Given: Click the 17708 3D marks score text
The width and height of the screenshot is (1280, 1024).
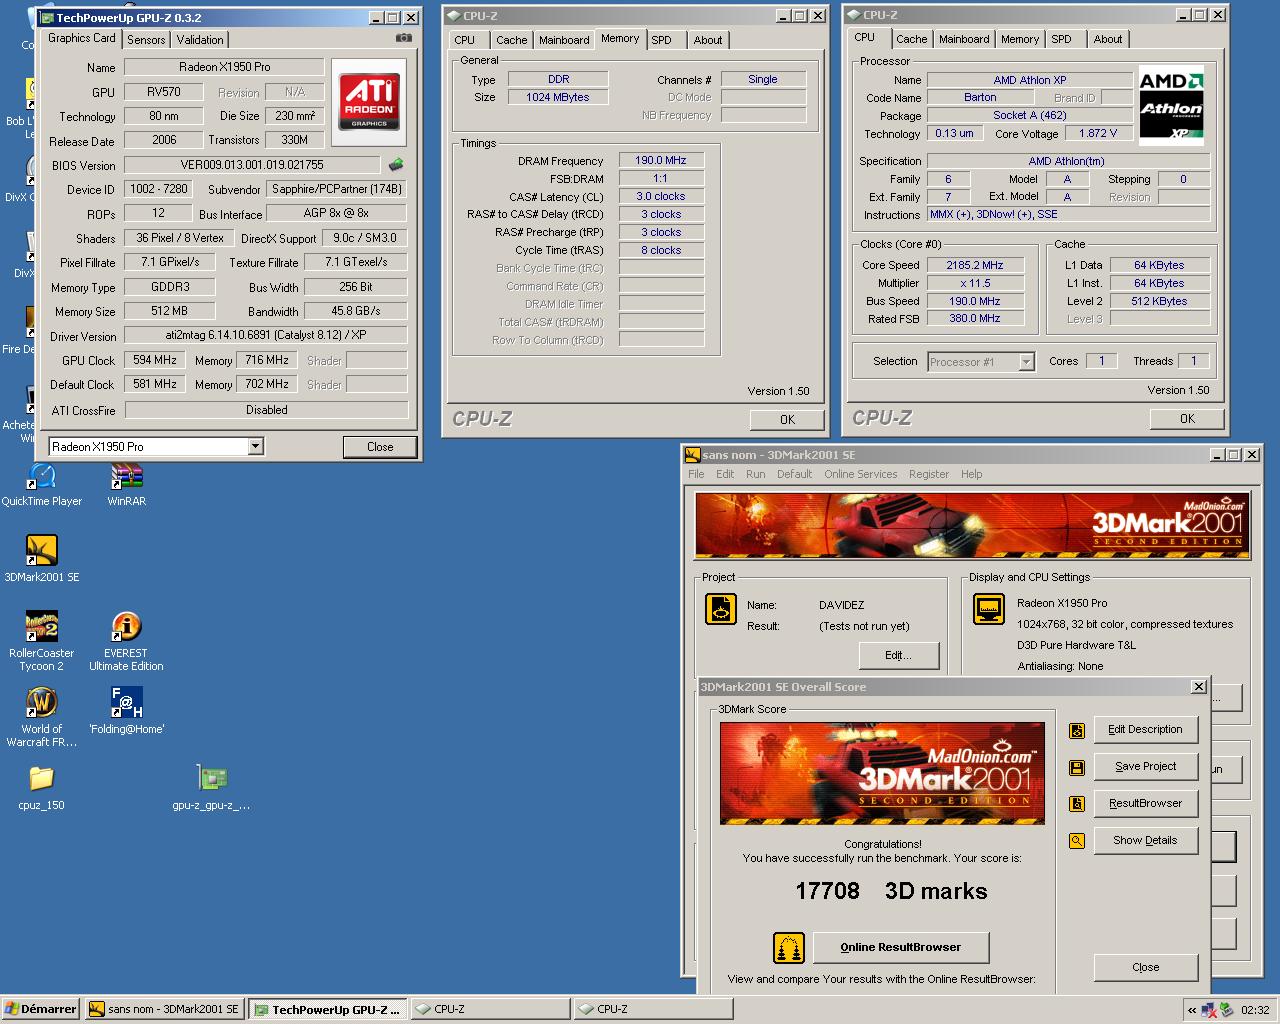Looking at the screenshot, I should click(x=891, y=891).
